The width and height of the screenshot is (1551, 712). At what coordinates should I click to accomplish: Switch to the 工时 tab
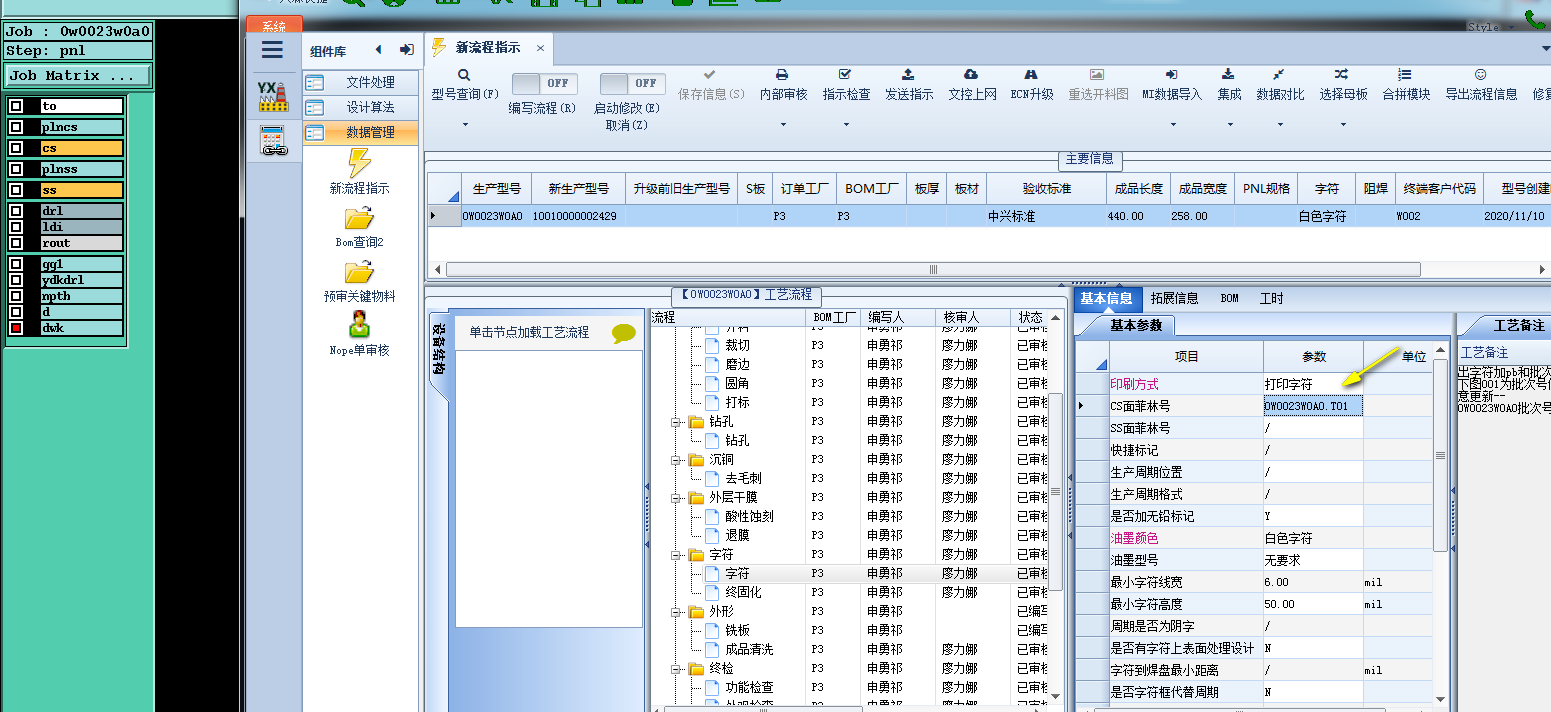(x=1271, y=298)
